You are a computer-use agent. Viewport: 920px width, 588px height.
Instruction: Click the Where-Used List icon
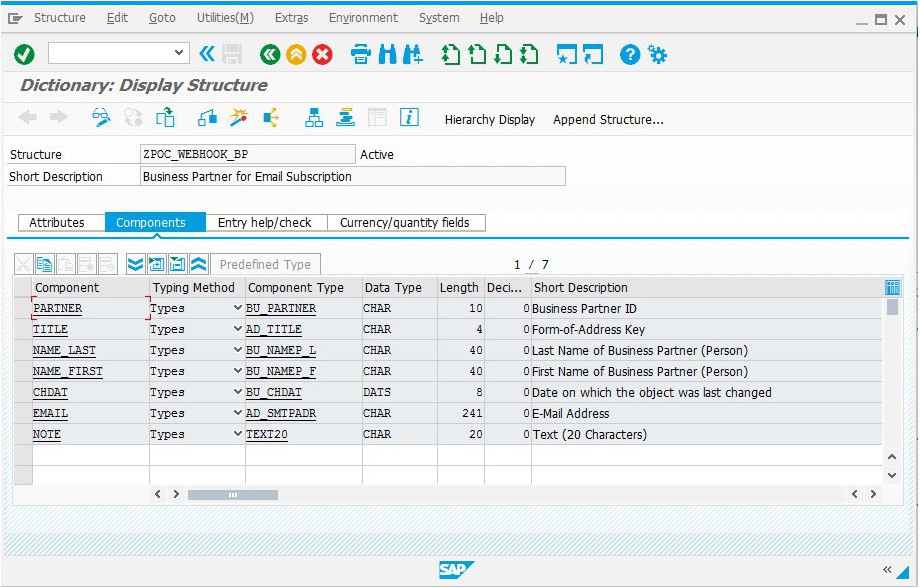click(x=270, y=117)
